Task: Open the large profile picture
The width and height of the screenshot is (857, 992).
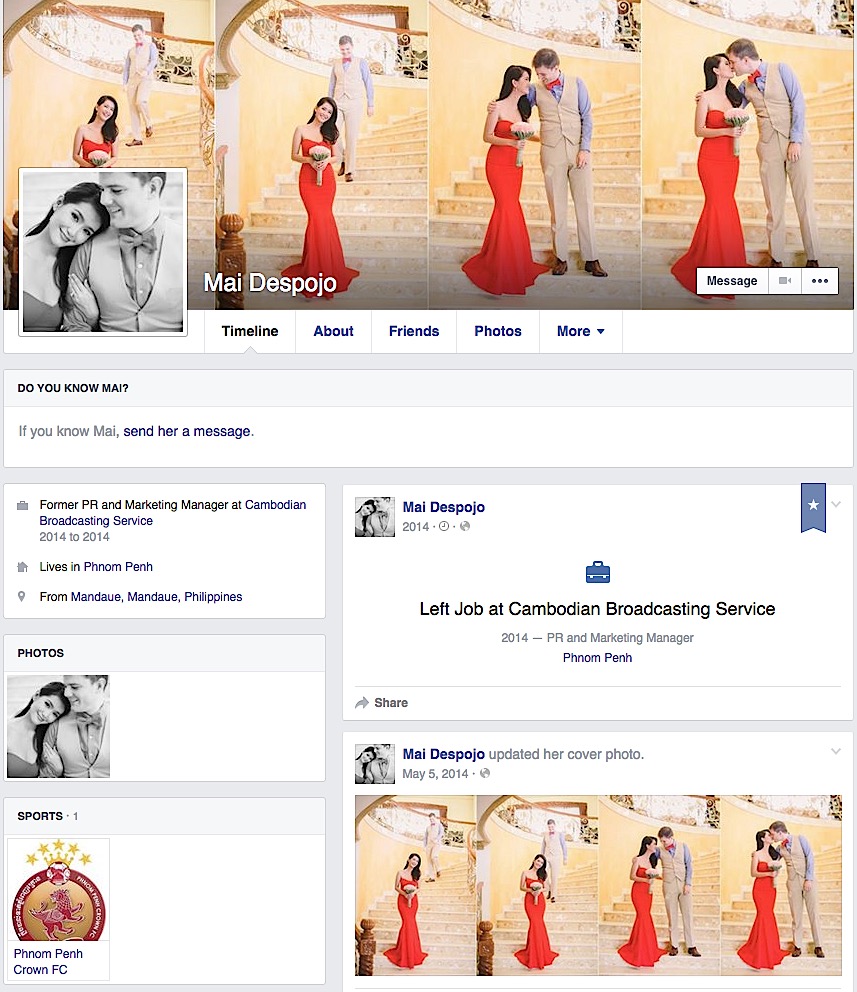Action: (x=103, y=252)
